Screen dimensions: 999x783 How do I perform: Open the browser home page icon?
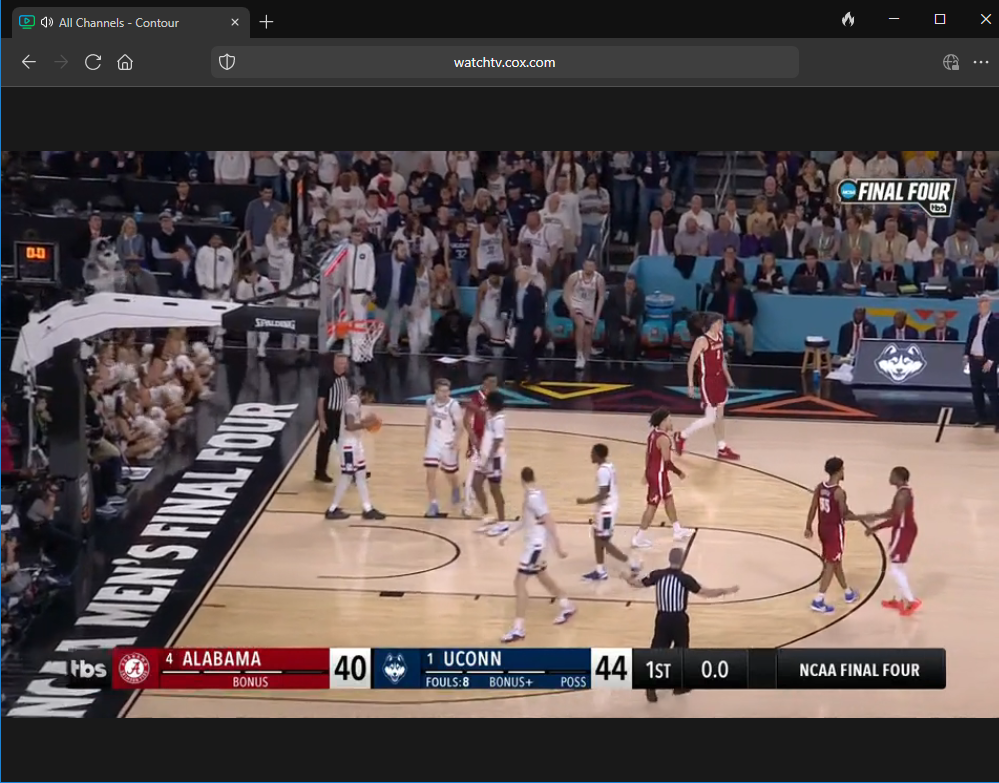click(125, 62)
